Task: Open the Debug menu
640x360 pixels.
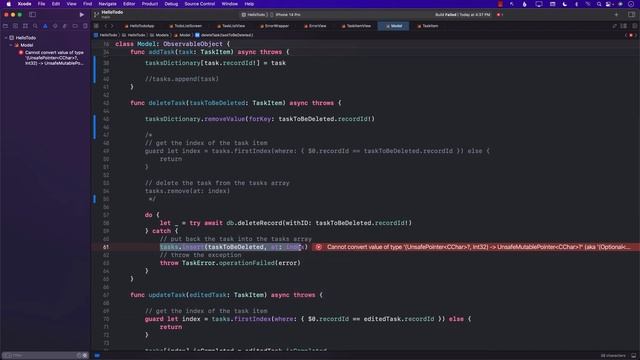Action: tap(171, 4)
